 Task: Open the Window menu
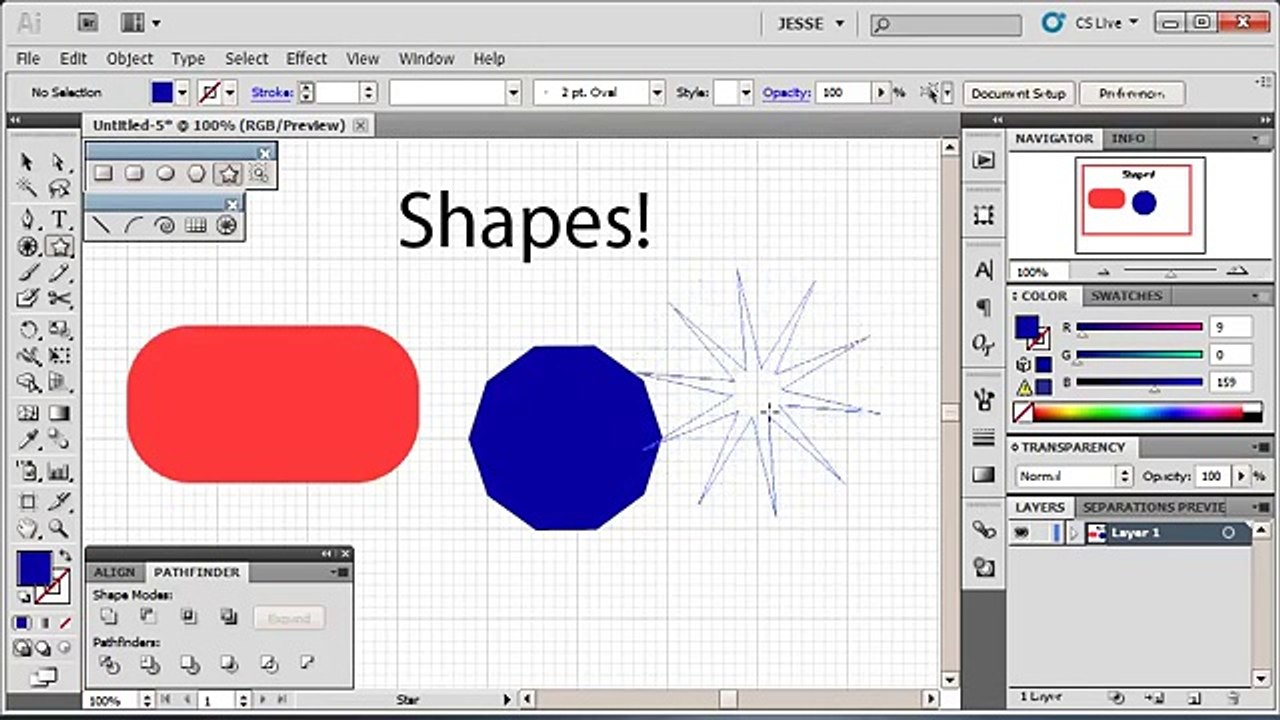426,59
